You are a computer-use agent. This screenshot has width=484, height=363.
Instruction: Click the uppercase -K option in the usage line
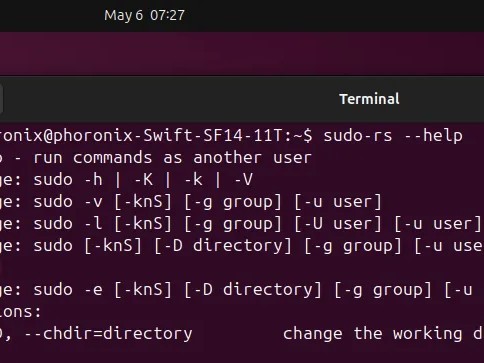143,180
